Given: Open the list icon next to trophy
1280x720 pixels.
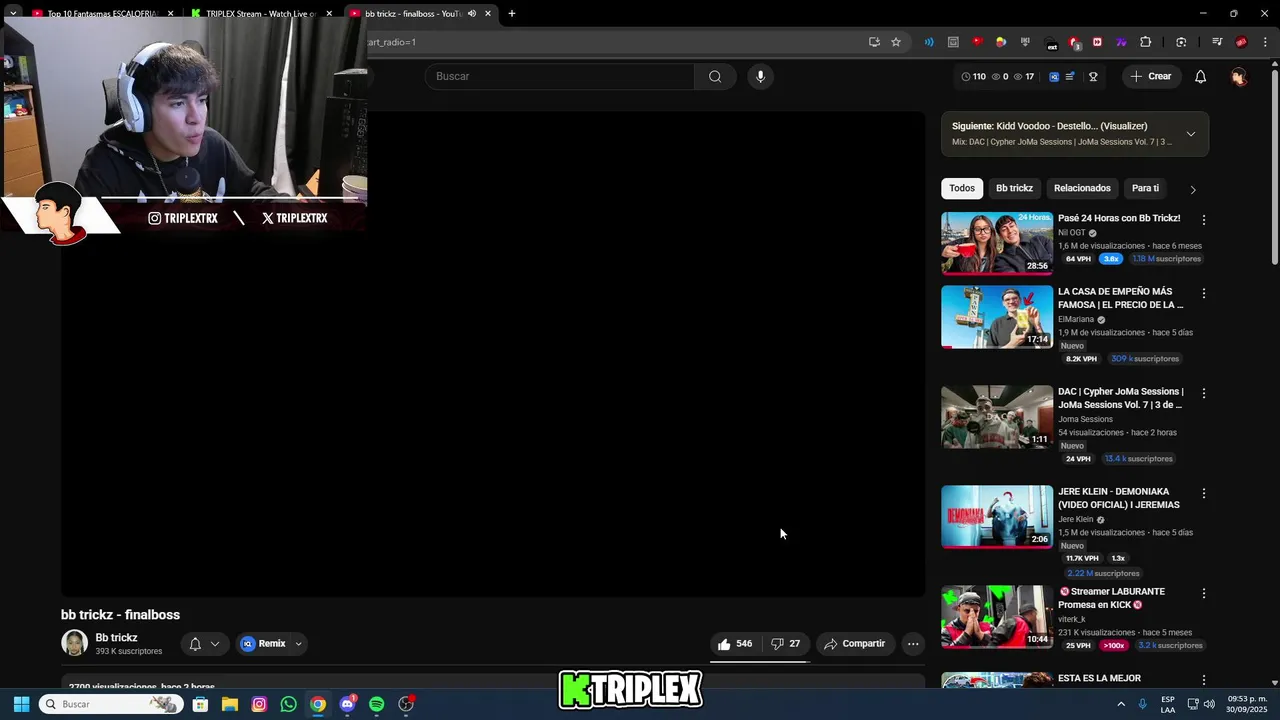Looking at the screenshot, I should point(1070,77).
